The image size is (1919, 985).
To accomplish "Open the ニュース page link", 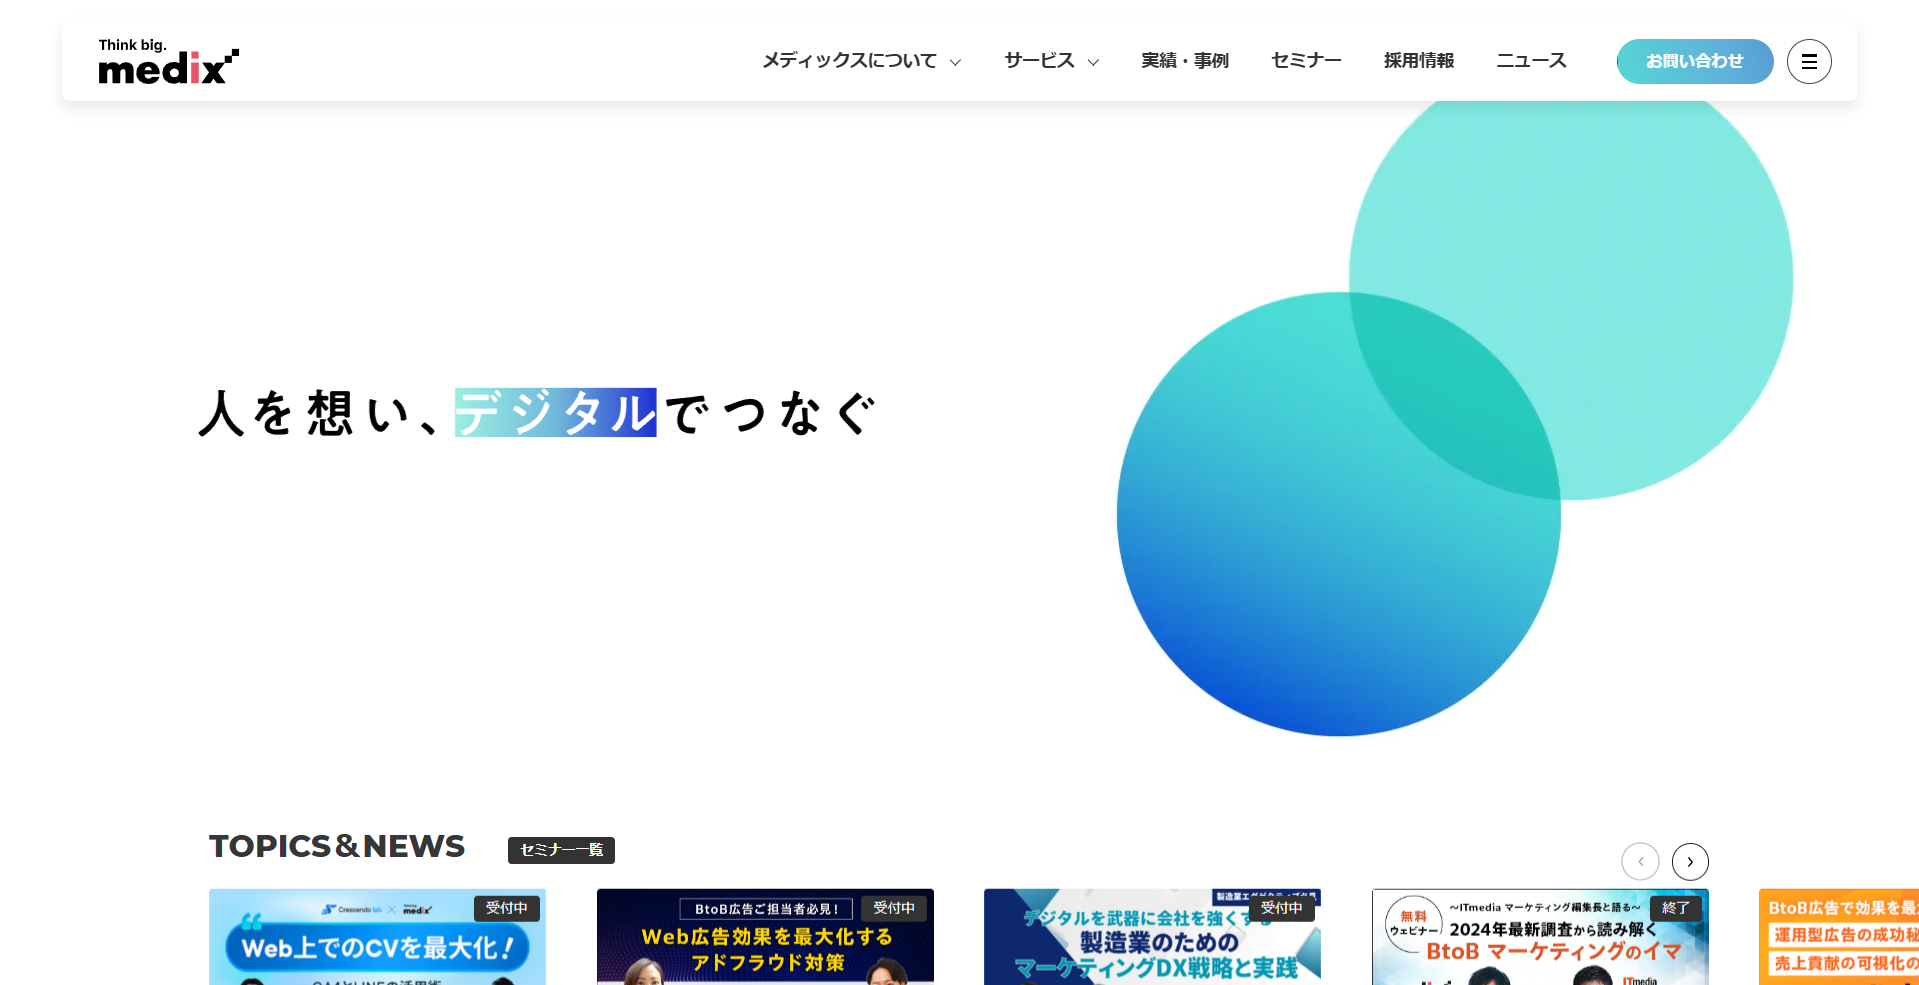I will (x=1531, y=61).
